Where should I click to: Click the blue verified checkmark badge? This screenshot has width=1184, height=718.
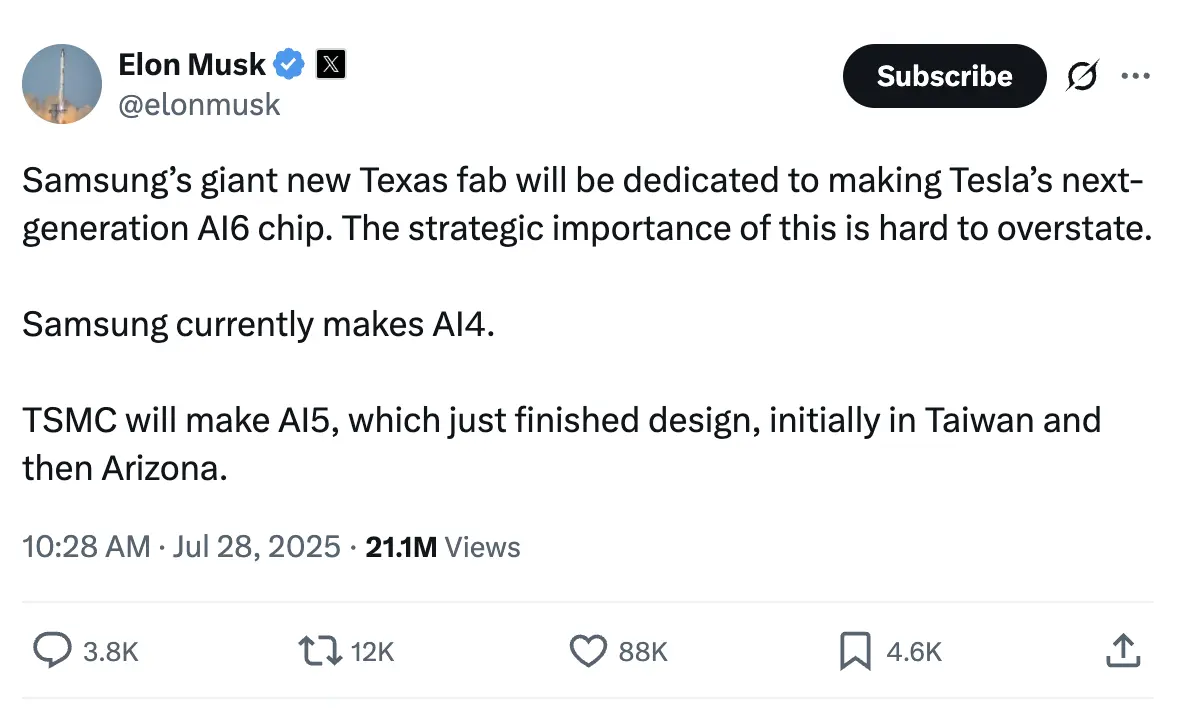tap(290, 65)
